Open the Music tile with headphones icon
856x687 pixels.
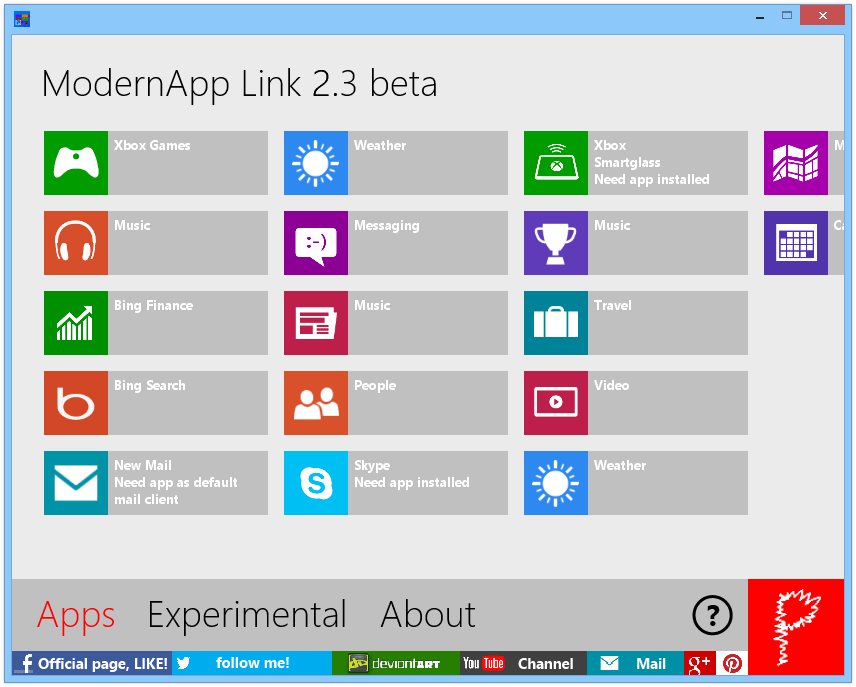[156, 243]
